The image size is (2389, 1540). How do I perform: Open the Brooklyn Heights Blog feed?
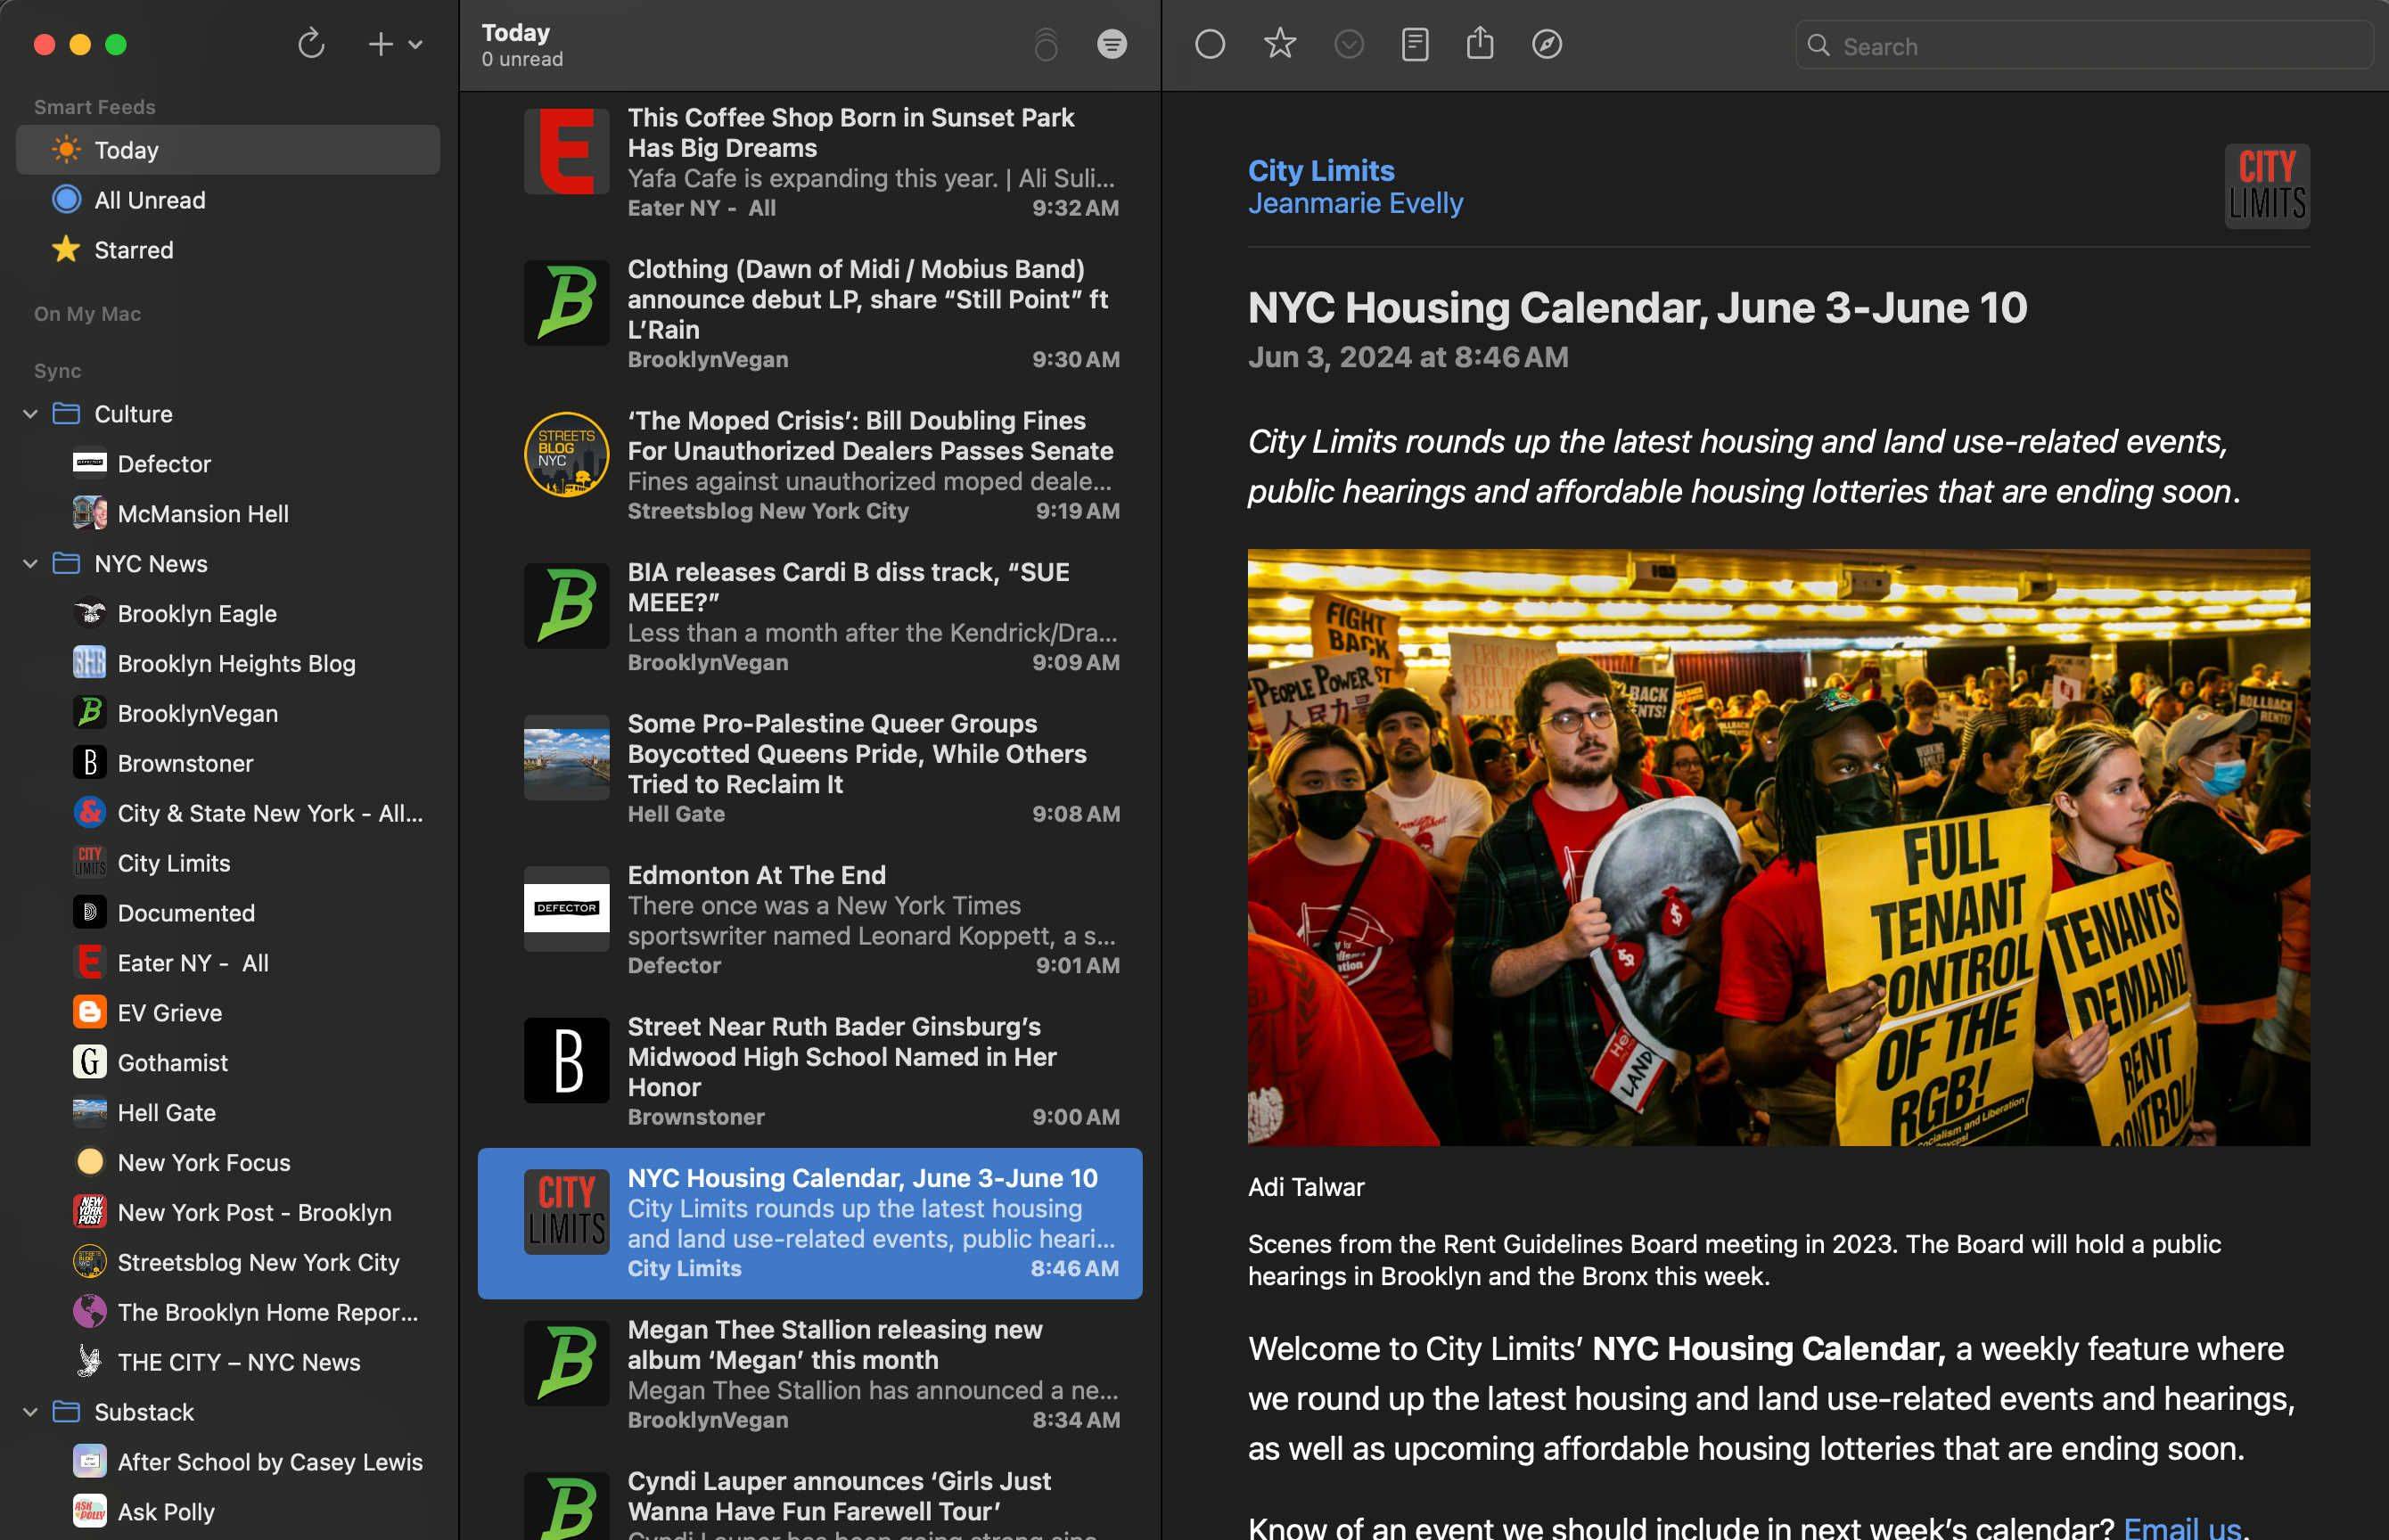[x=228, y=664]
